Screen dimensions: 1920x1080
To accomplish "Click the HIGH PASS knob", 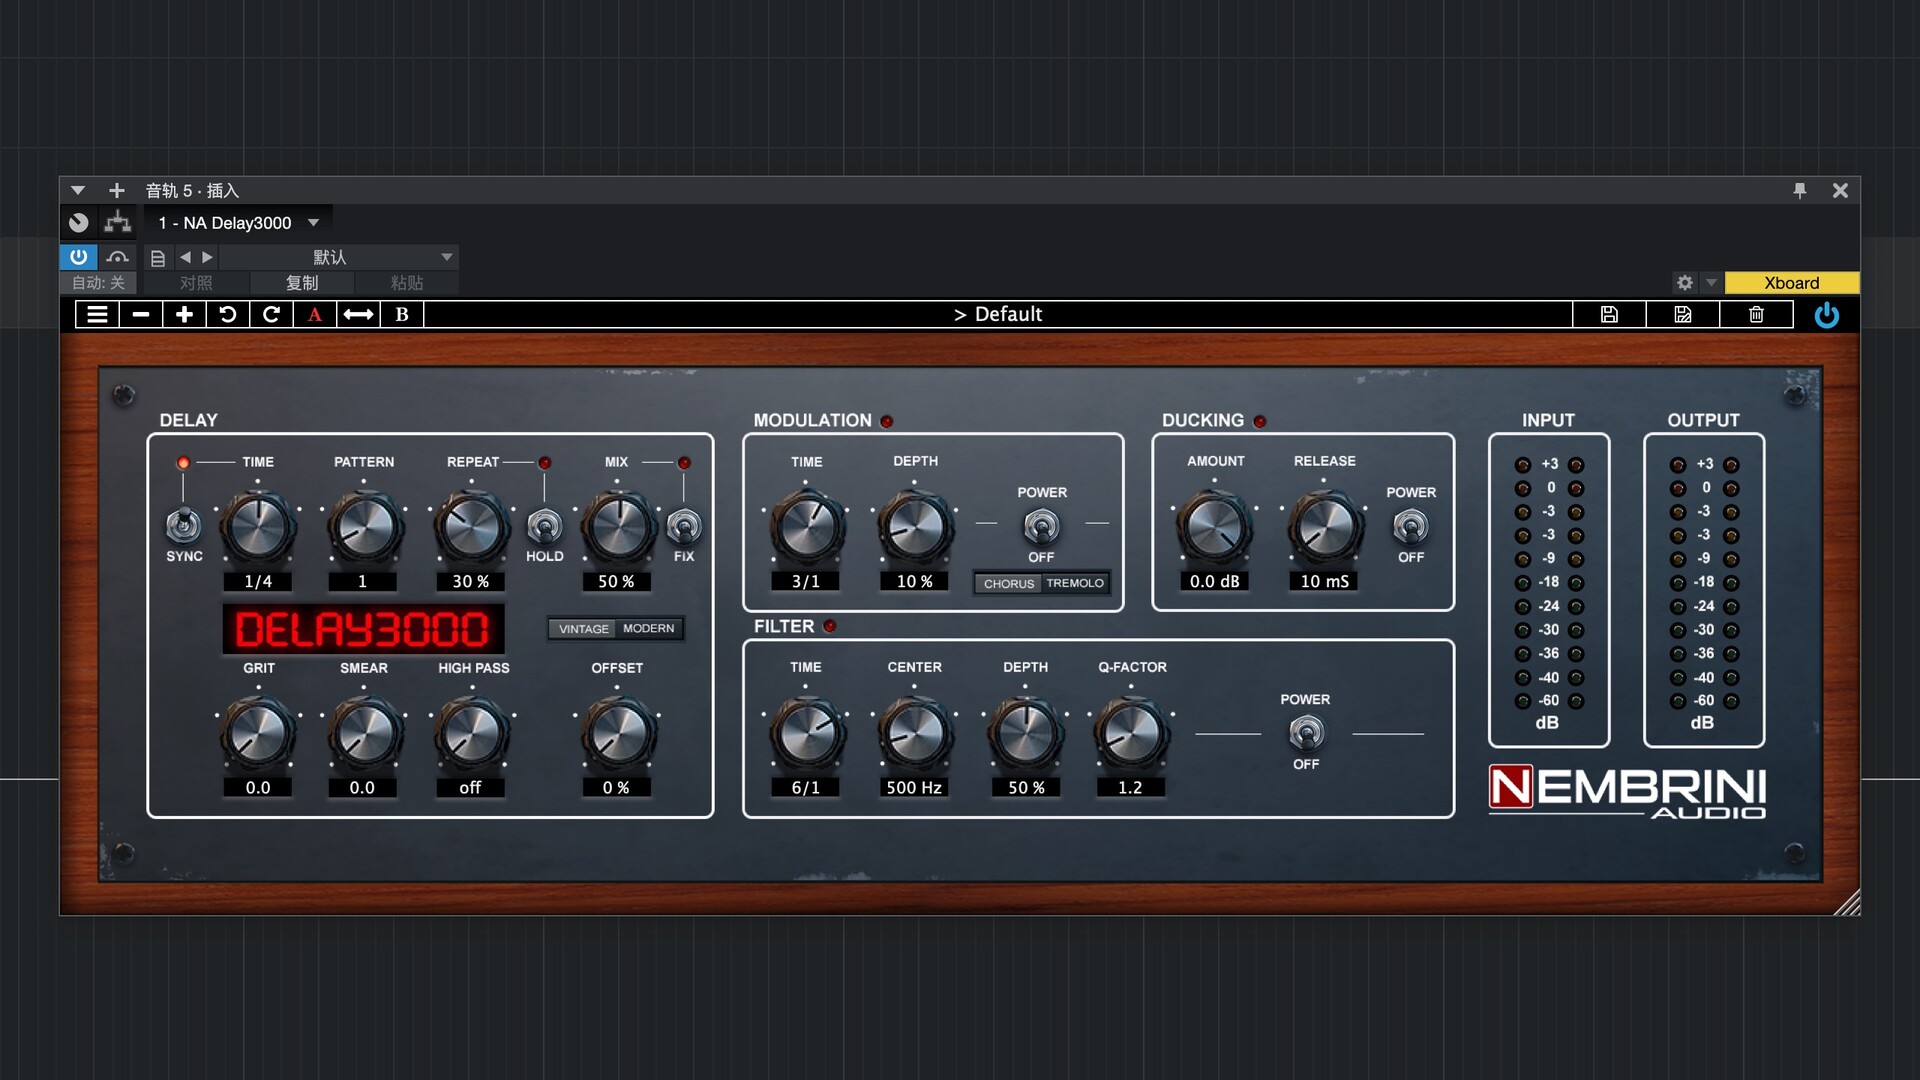I will pos(471,734).
